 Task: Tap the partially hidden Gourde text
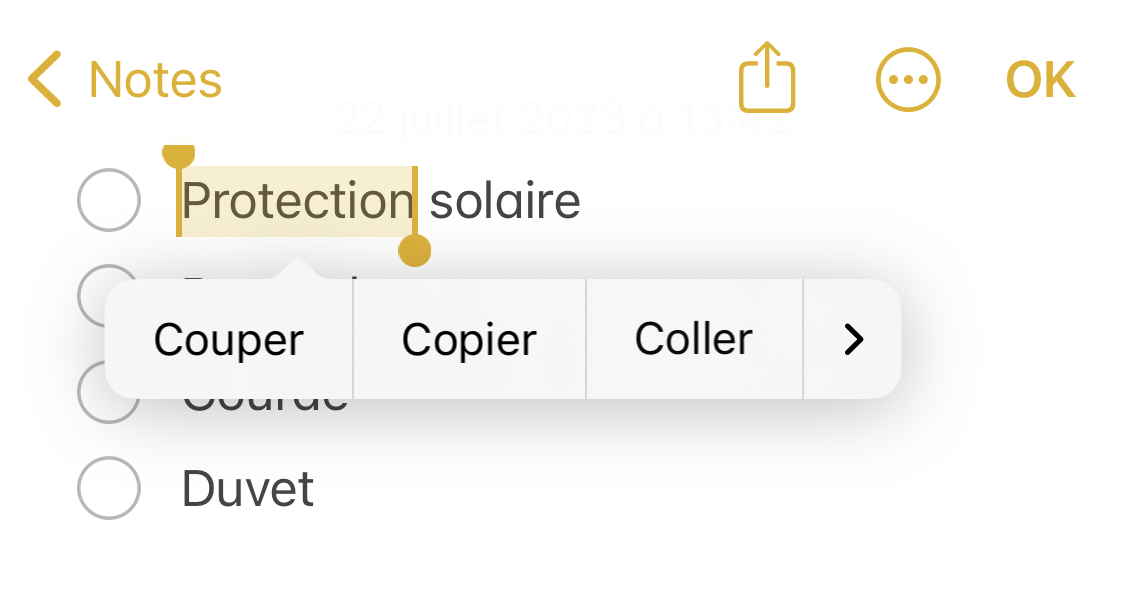[x=265, y=405]
